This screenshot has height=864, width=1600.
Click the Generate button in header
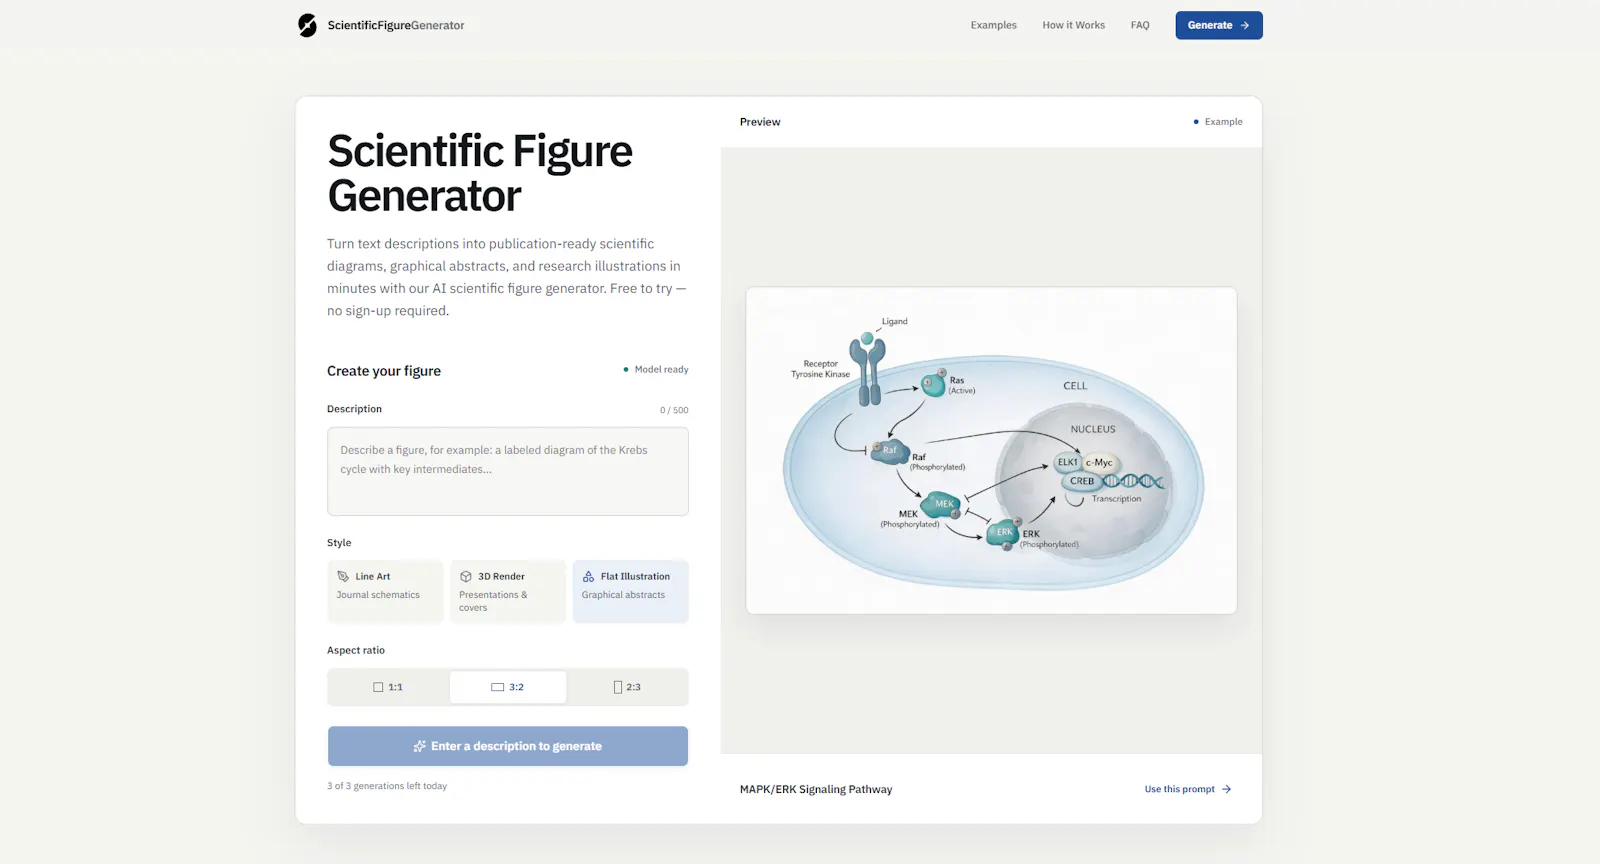click(1218, 25)
